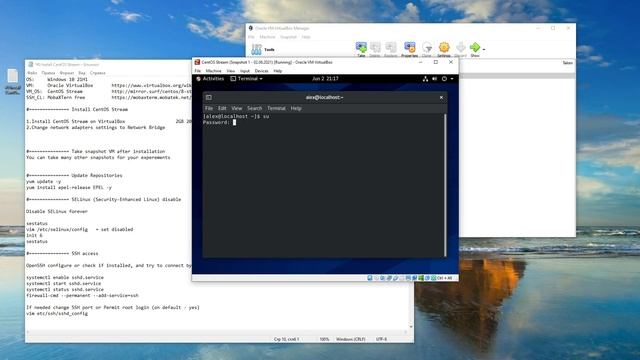The height and width of the screenshot is (360, 640).
Task: Click optical disk icon in VM status bar
Action: (x=376, y=278)
